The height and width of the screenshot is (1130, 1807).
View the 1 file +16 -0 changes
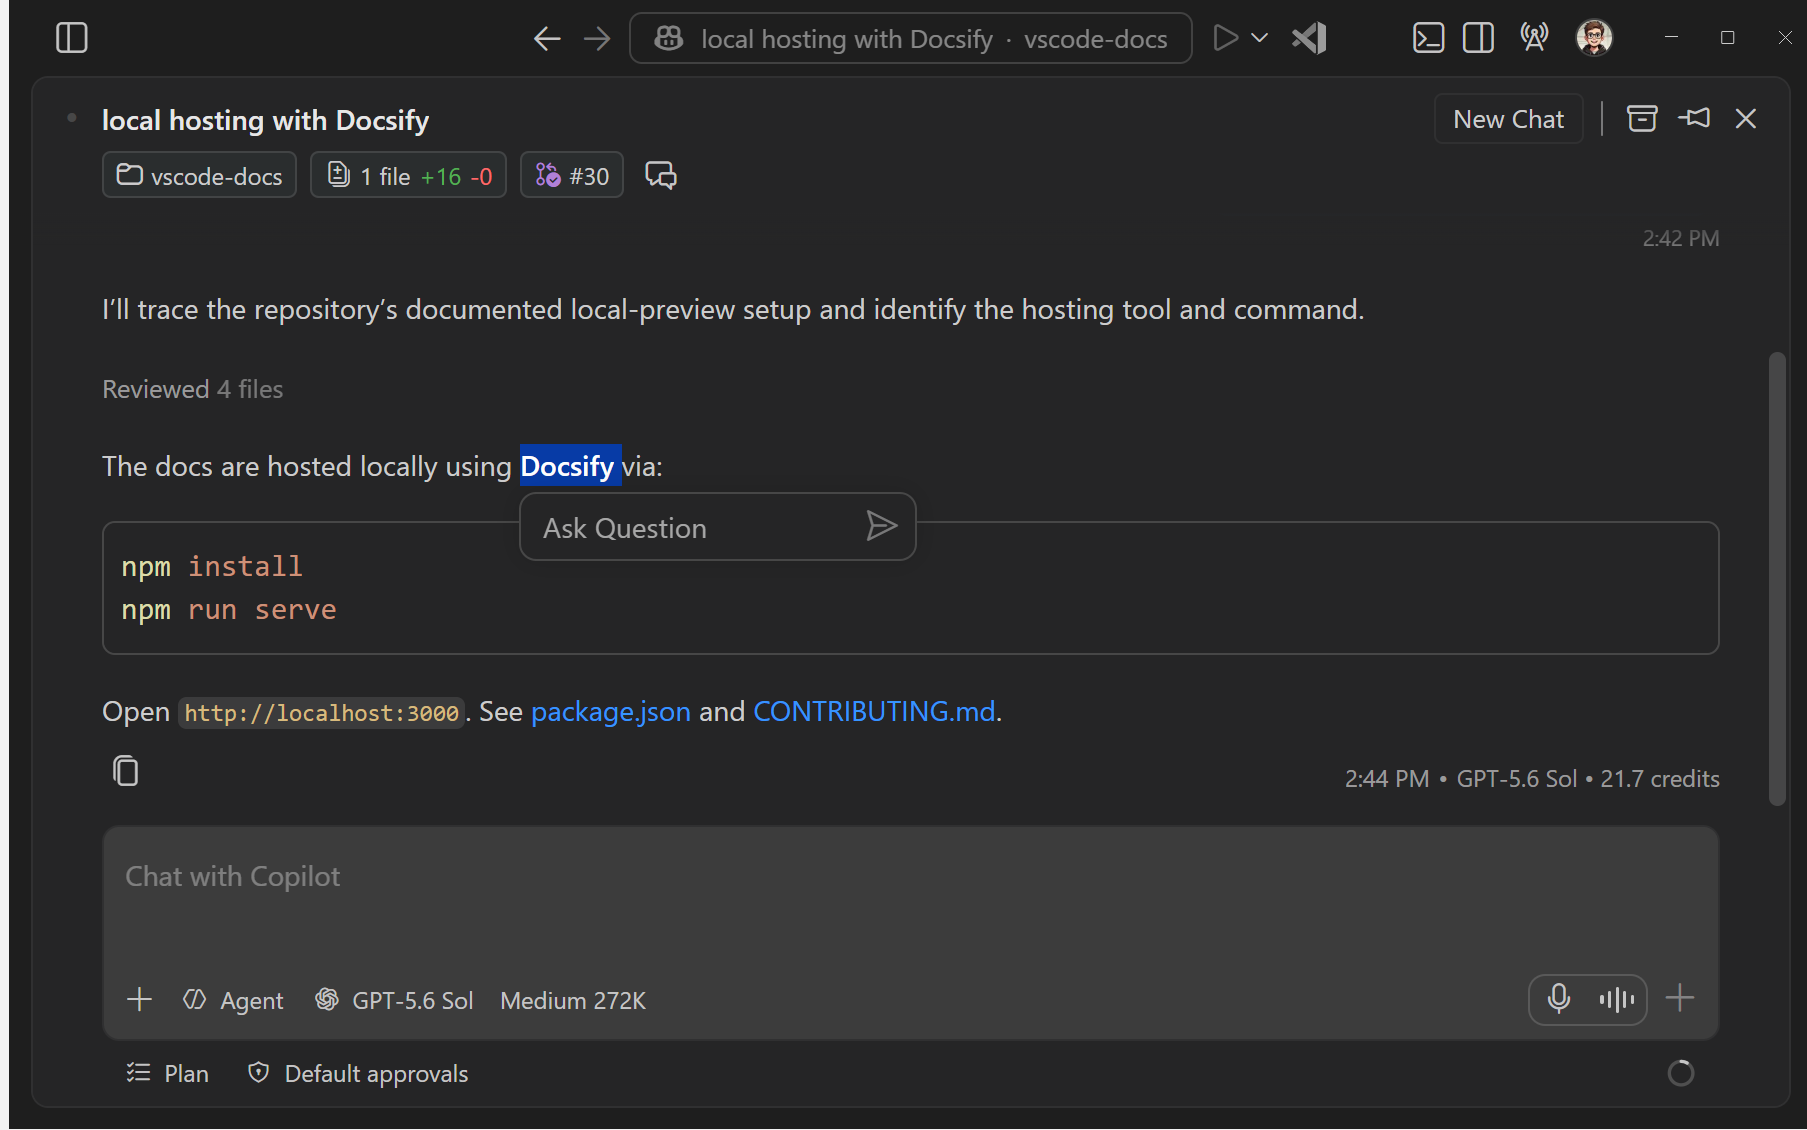pyautogui.click(x=408, y=175)
